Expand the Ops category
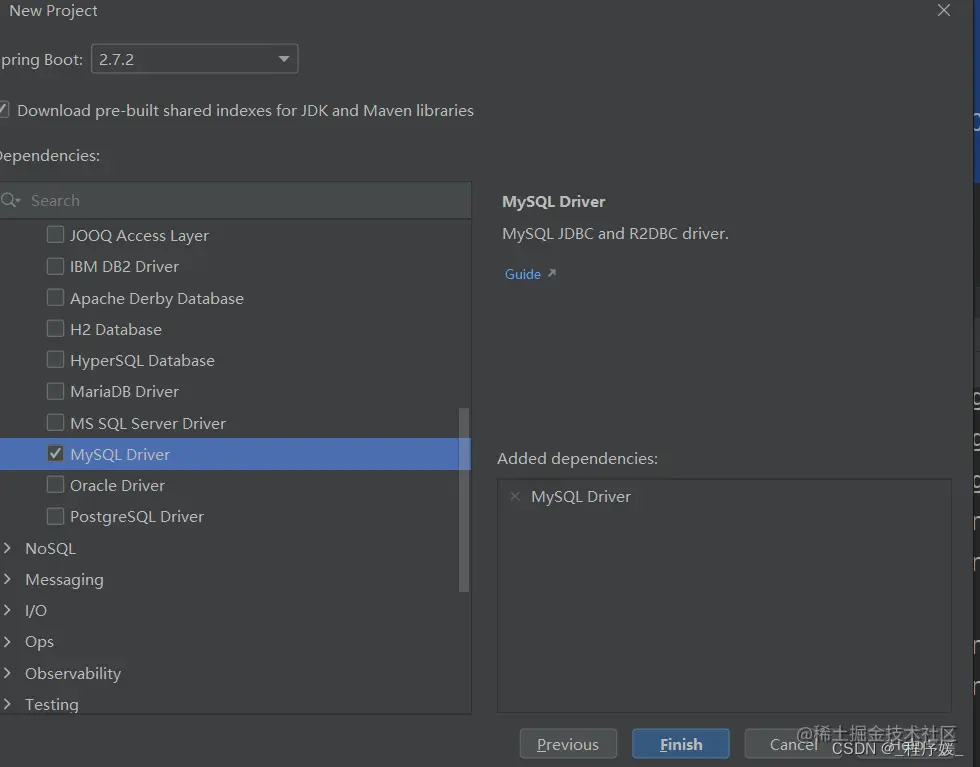 pyautogui.click(x=7, y=641)
